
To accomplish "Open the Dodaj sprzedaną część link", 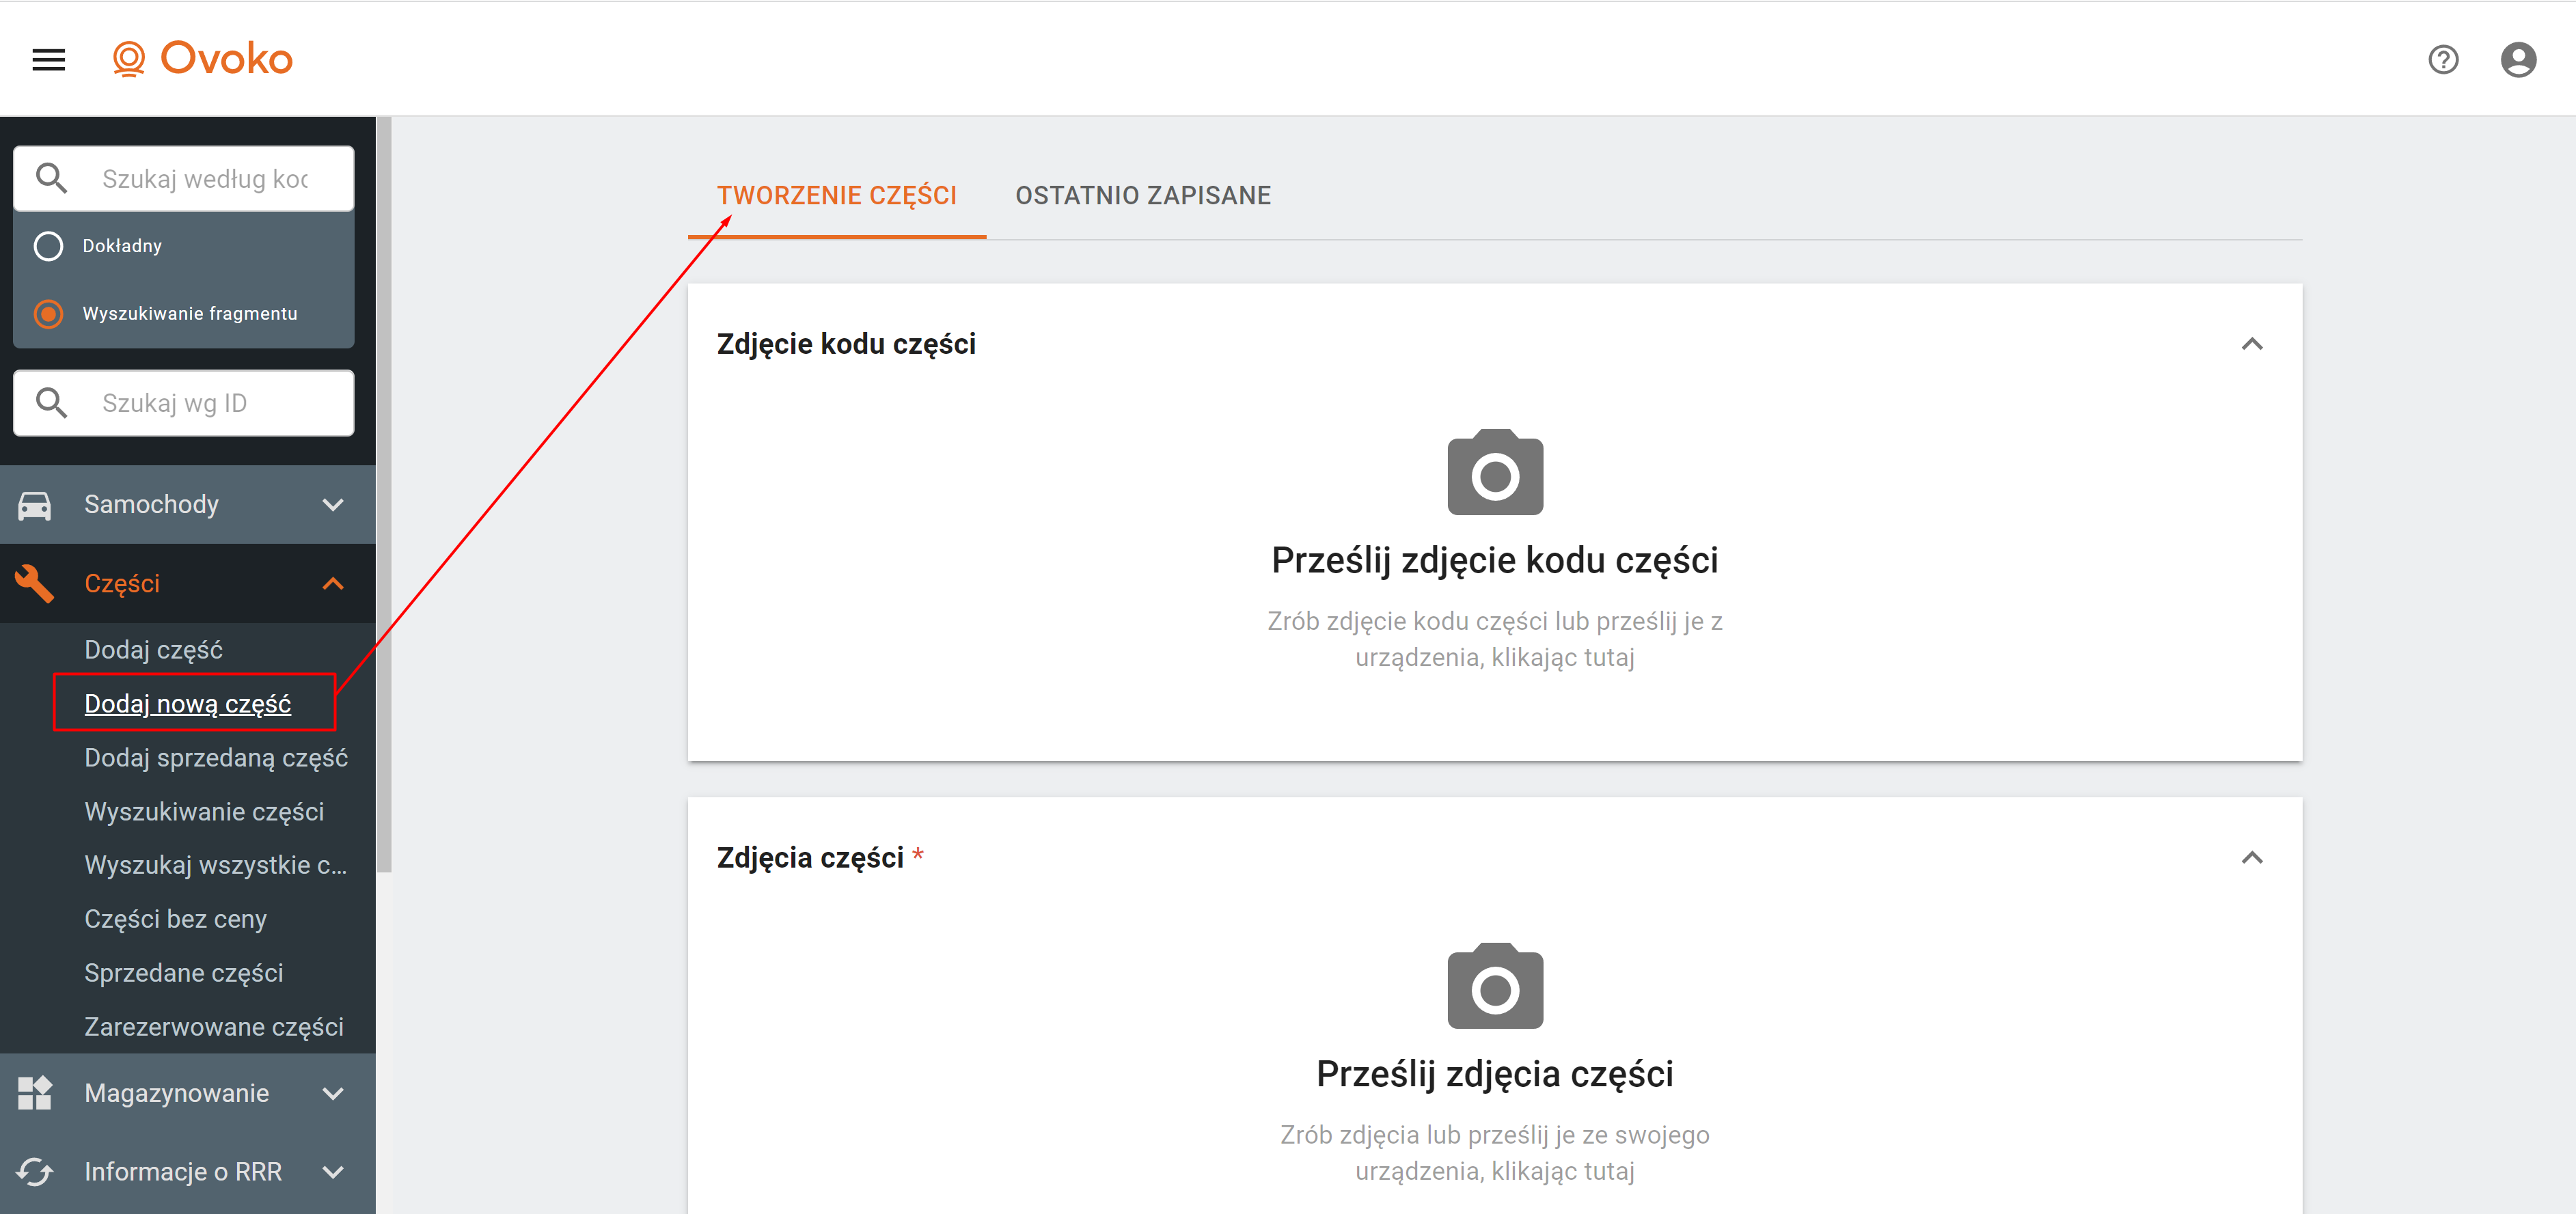I will [x=216, y=758].
